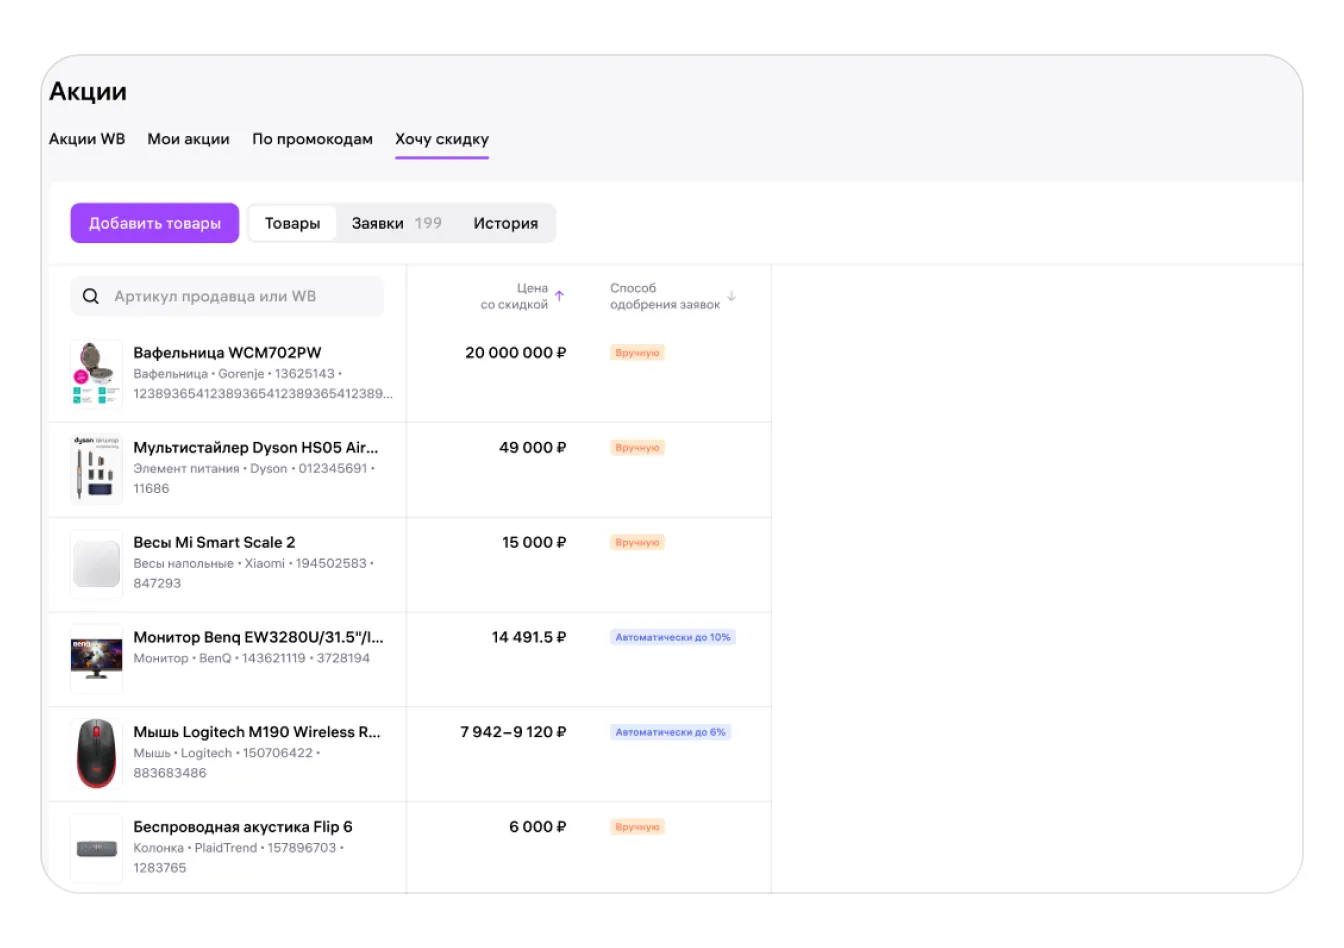Click the Вафельница WCM702PW product title
This screenshot has width=1344, height=948.
coord(227,352)
